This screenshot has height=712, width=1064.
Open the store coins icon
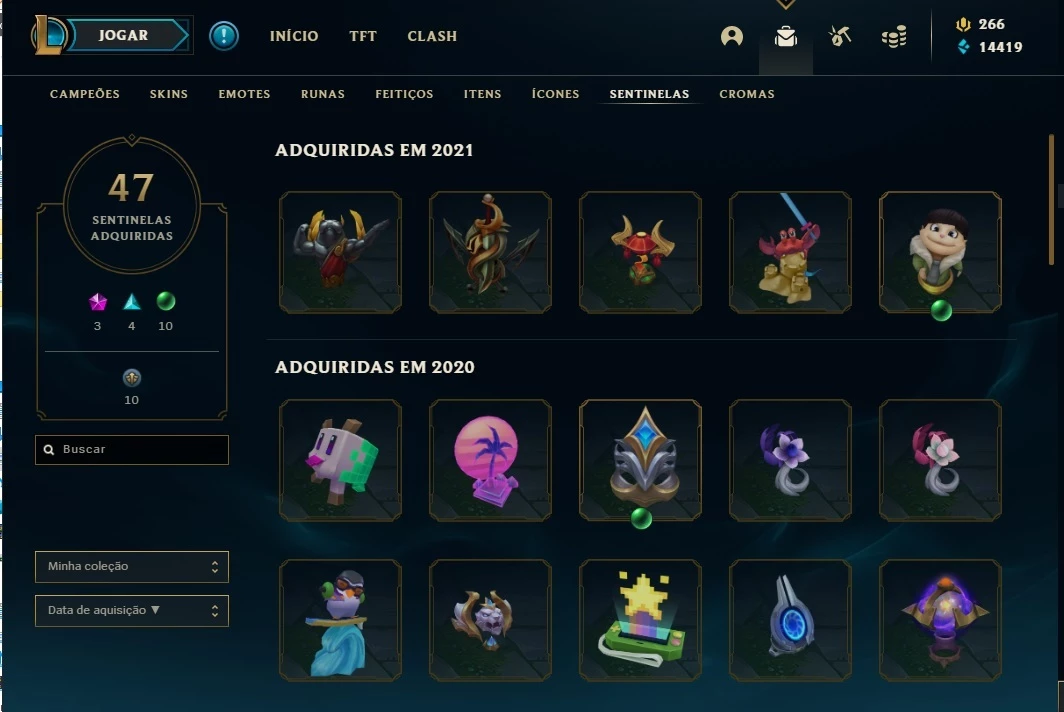click(x=894, y=37)
